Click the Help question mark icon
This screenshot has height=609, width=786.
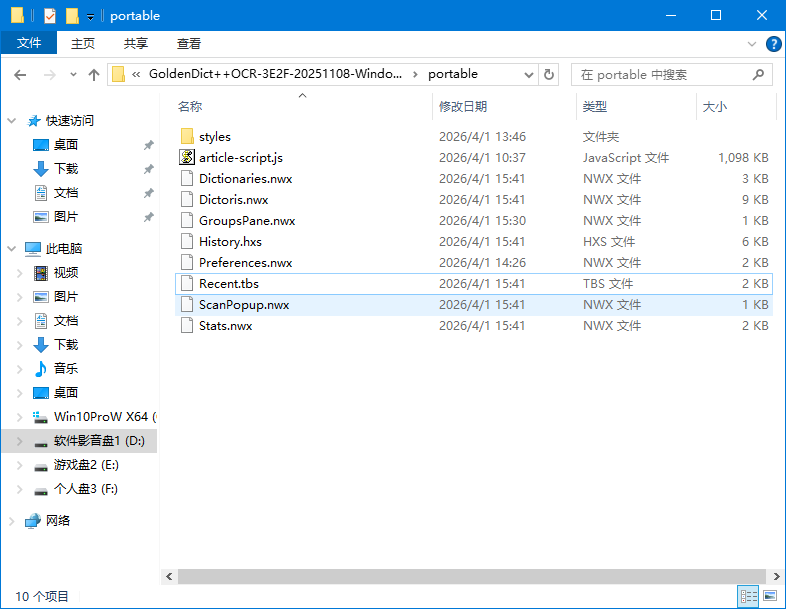click(773, 44)
